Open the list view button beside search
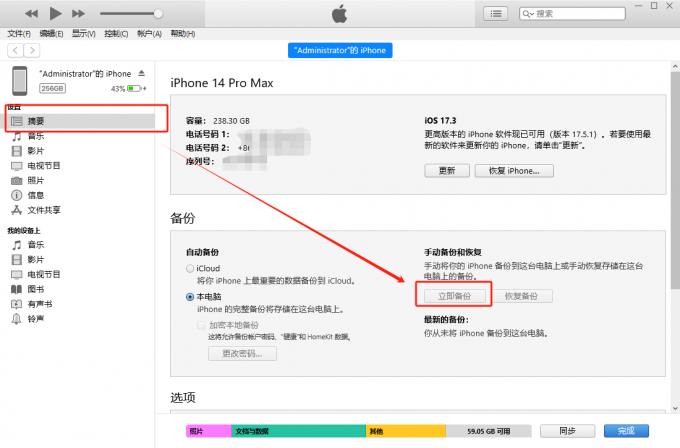This screenshot has height=448, width=680. coord(496,14)
